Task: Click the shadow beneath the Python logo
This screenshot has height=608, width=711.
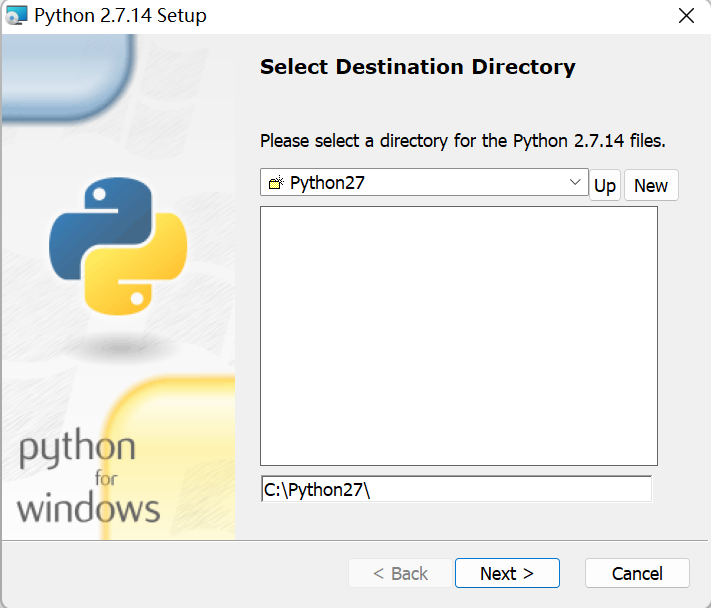Action: 122,347
